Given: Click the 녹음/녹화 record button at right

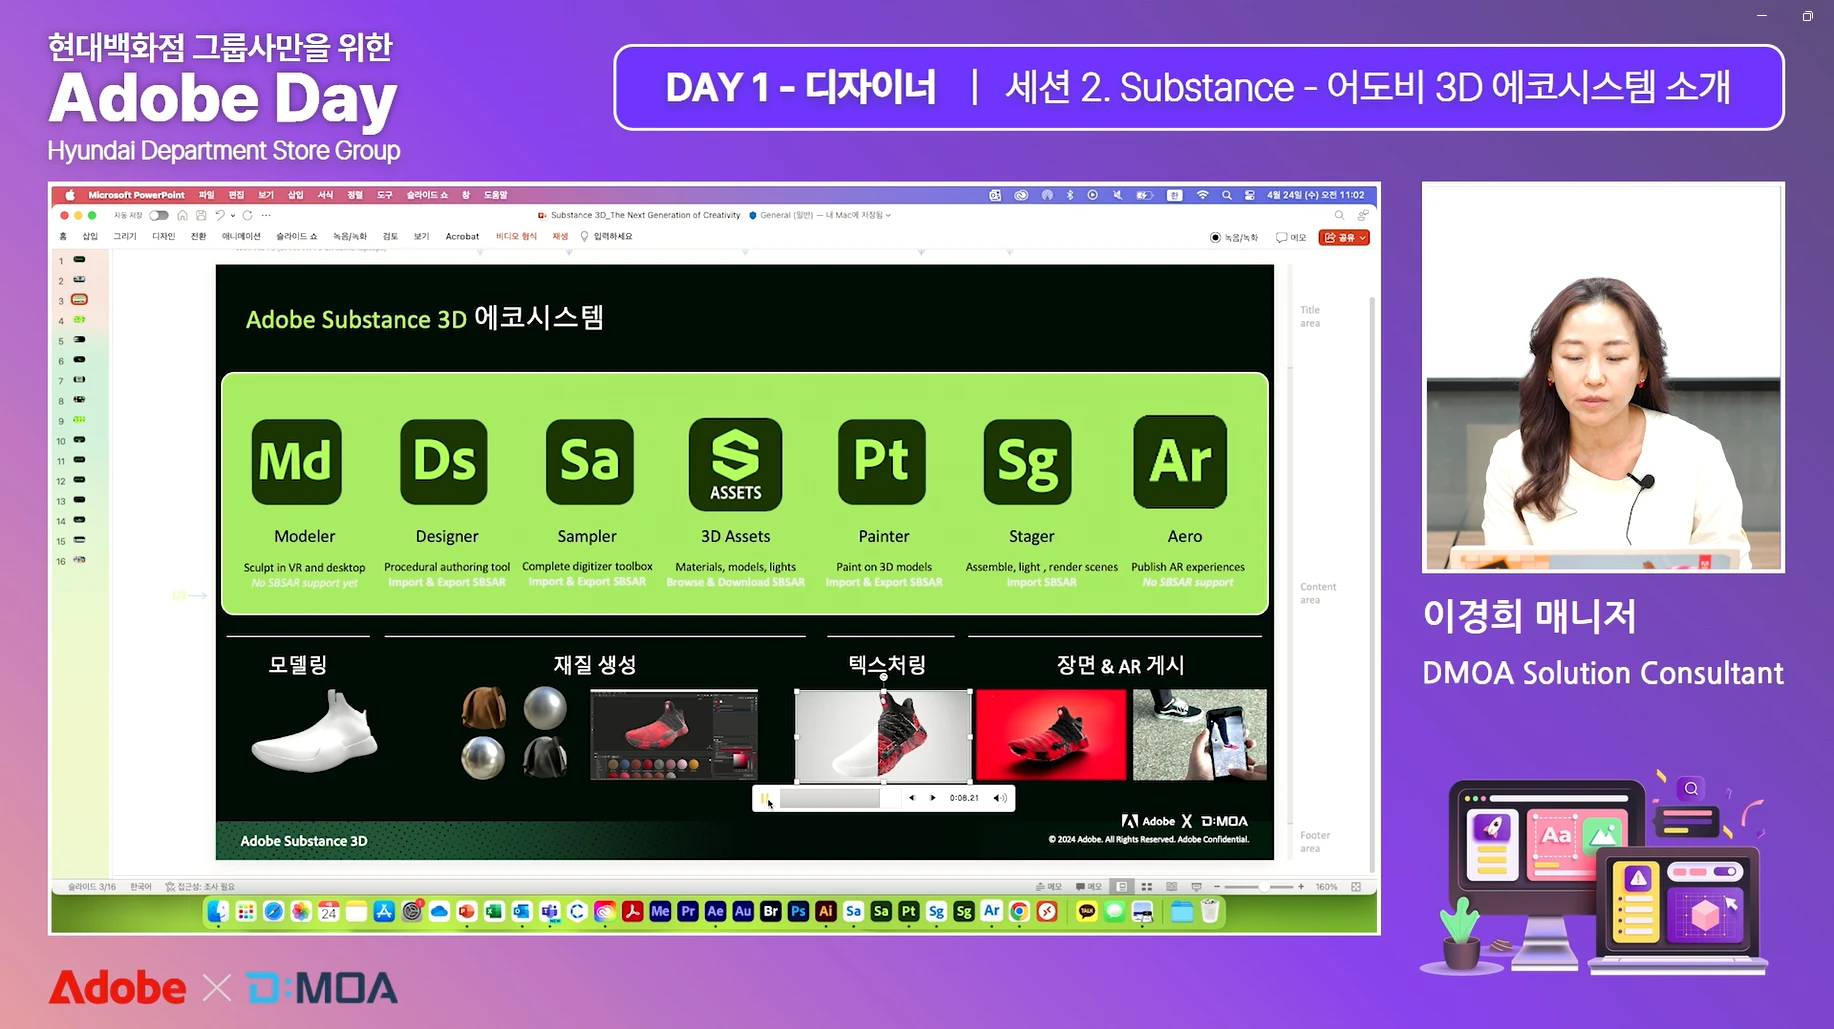Looking at the screenshot, I should tap(1234, 237).
